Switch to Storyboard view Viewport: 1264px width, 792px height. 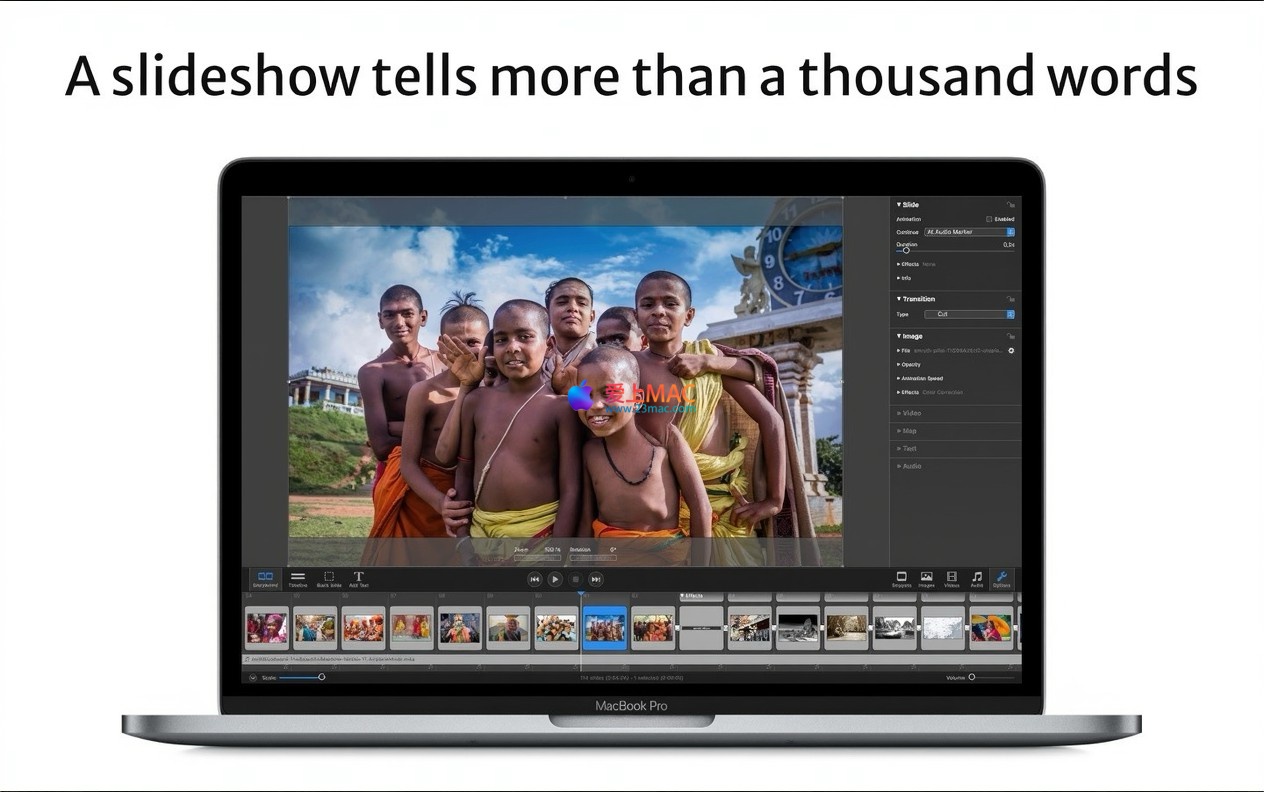[265, 579]
